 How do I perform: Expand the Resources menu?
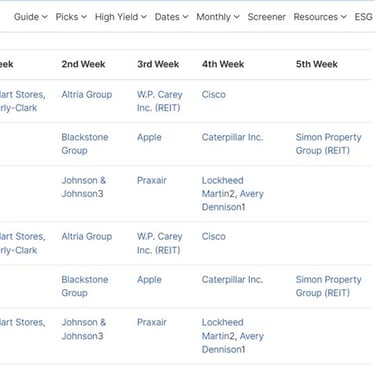tap(320, 17)
